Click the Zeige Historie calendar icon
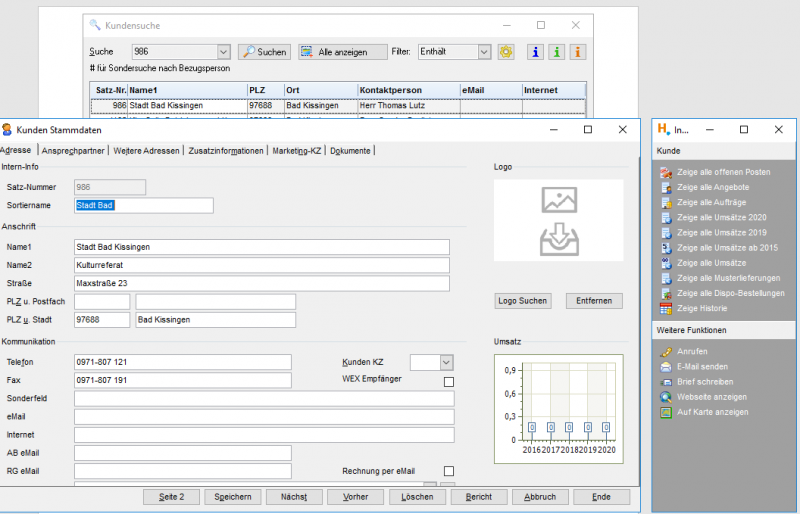This screenshot has width=800, height=514. click(666, 309)
